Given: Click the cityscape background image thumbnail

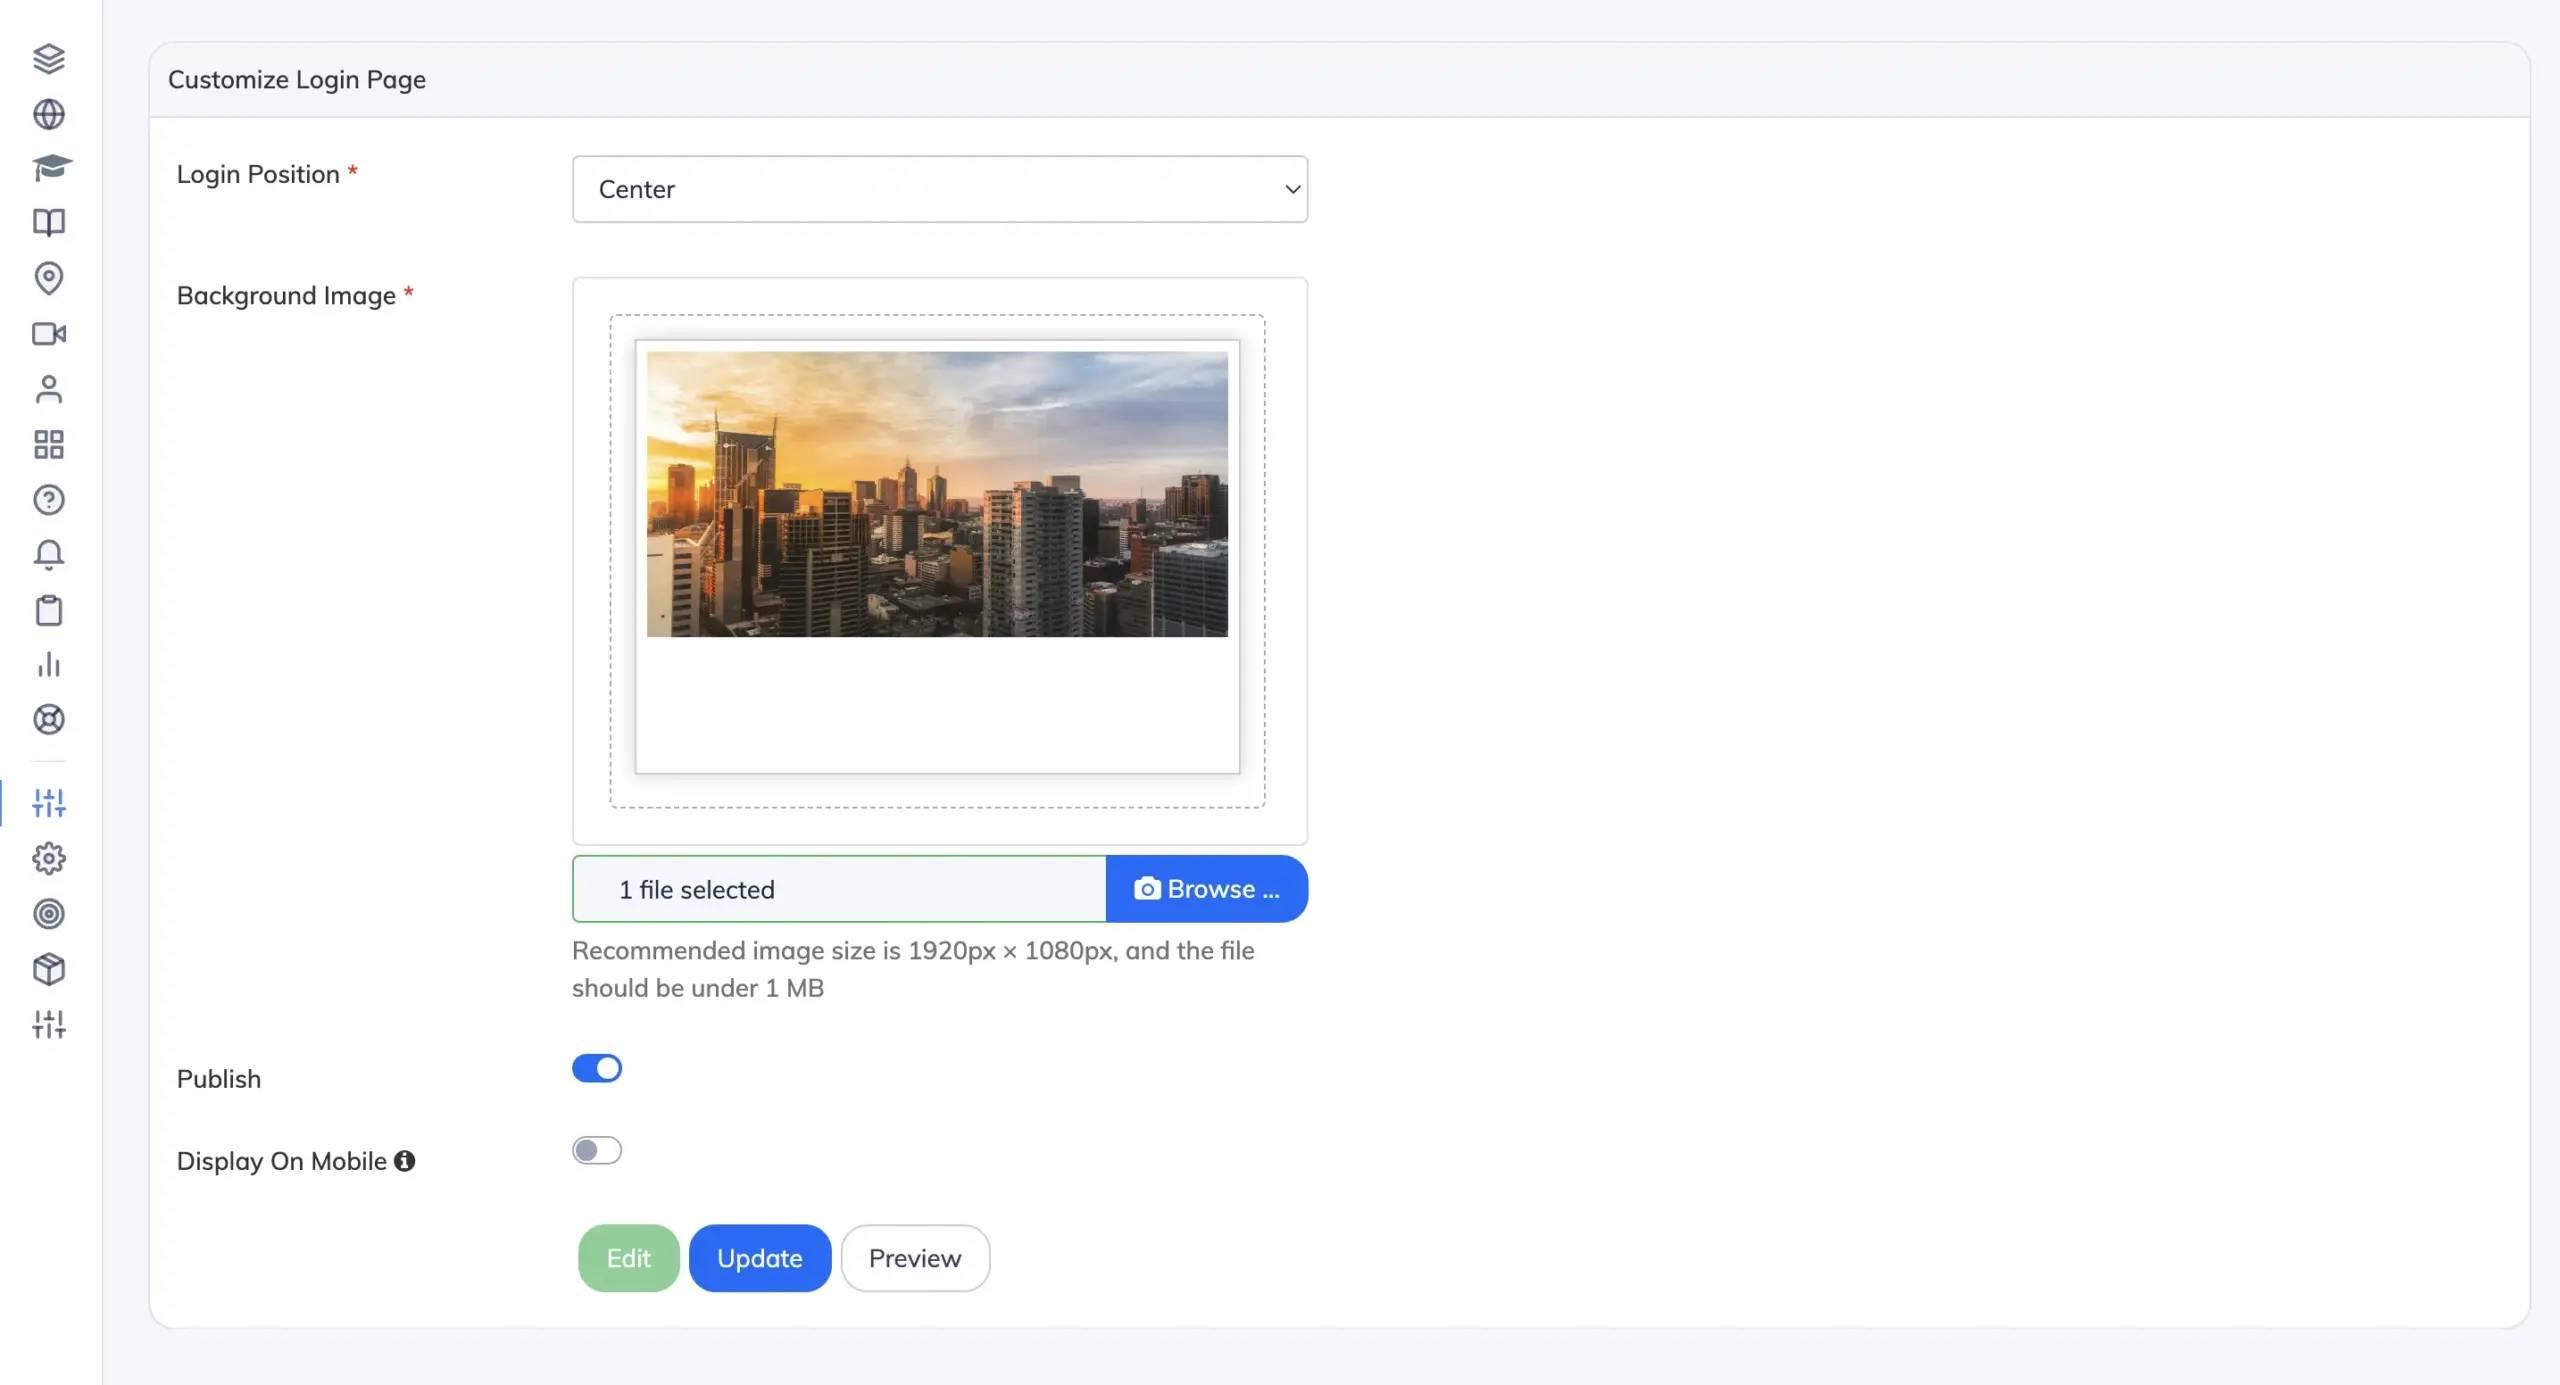Looking at the screenshot, I should (938, 491).
